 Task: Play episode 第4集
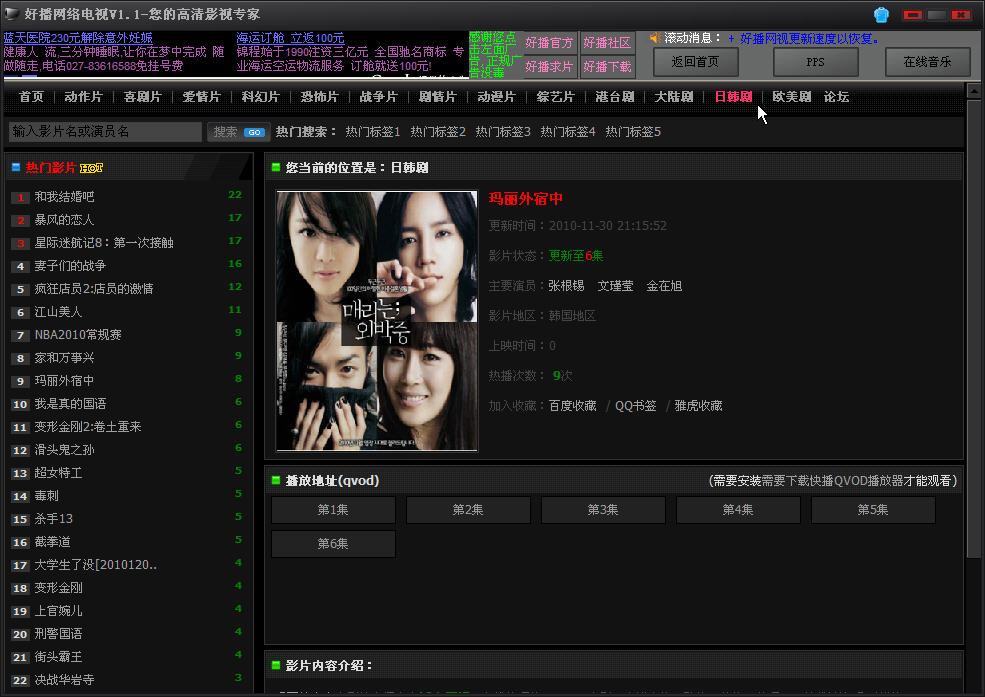click(738, 510)
